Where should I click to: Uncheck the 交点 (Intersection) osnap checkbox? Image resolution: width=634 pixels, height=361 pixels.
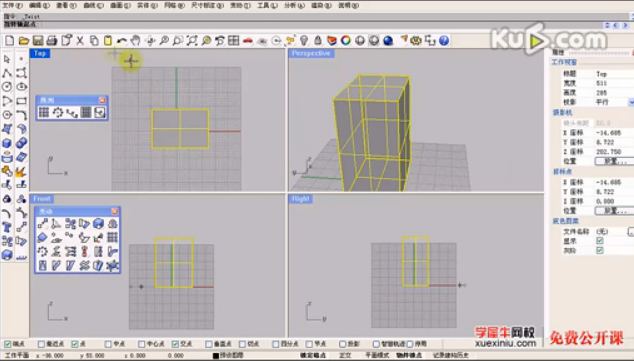point(175,344)
